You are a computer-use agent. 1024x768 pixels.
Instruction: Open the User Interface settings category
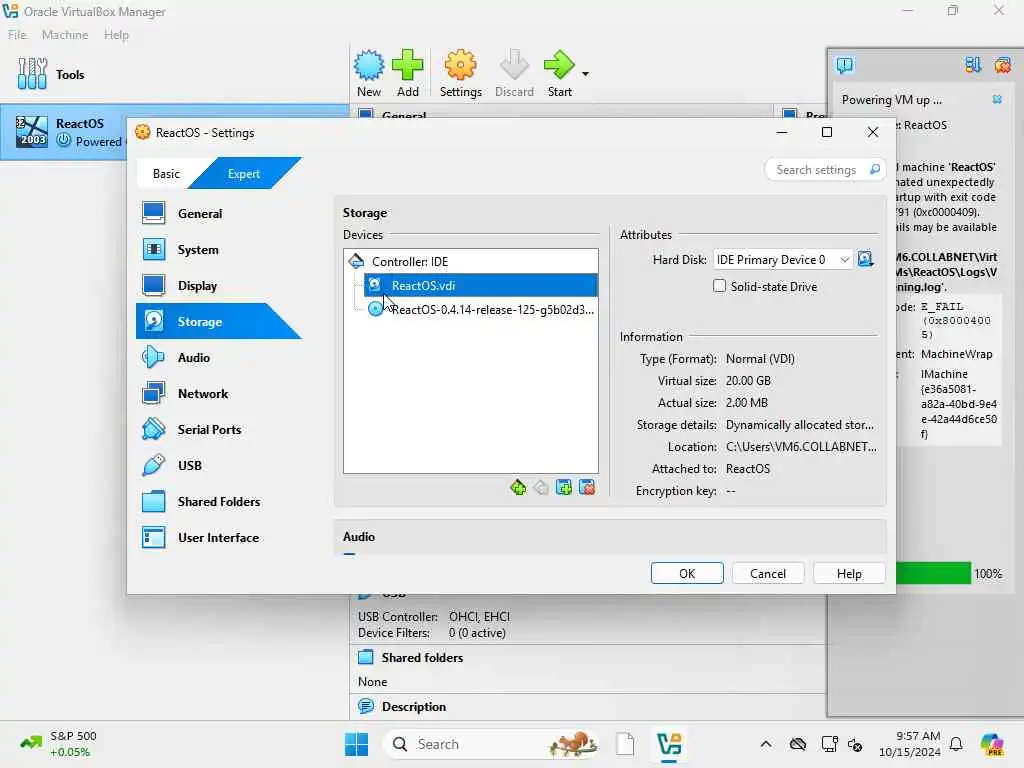(x=219, y=537)
